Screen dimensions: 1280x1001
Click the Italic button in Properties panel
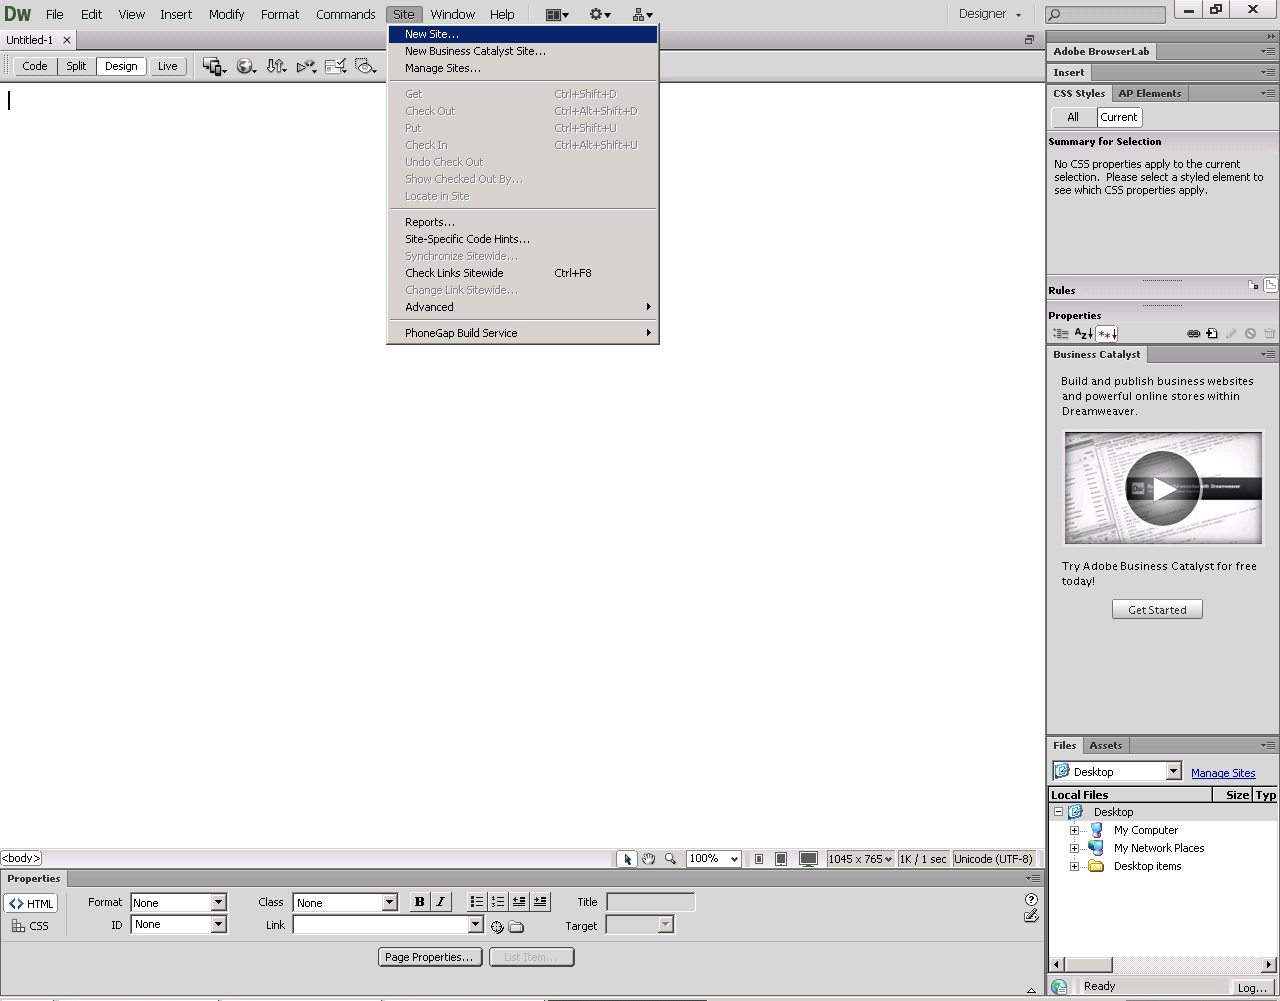click(x=440, y=902)
